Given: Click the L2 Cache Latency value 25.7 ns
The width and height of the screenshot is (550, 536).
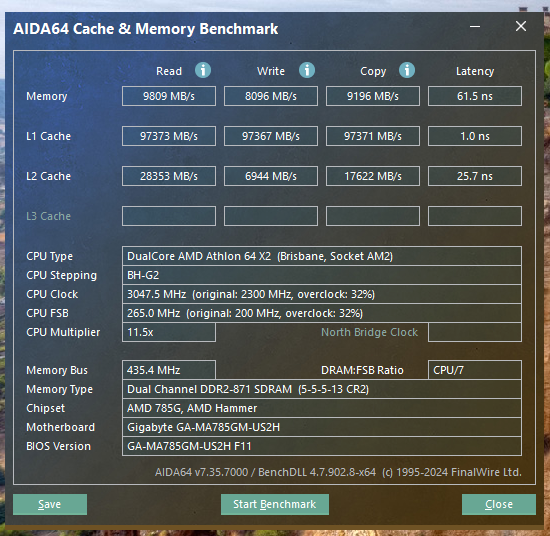Looking at the screenshot, I should [475, 176].
